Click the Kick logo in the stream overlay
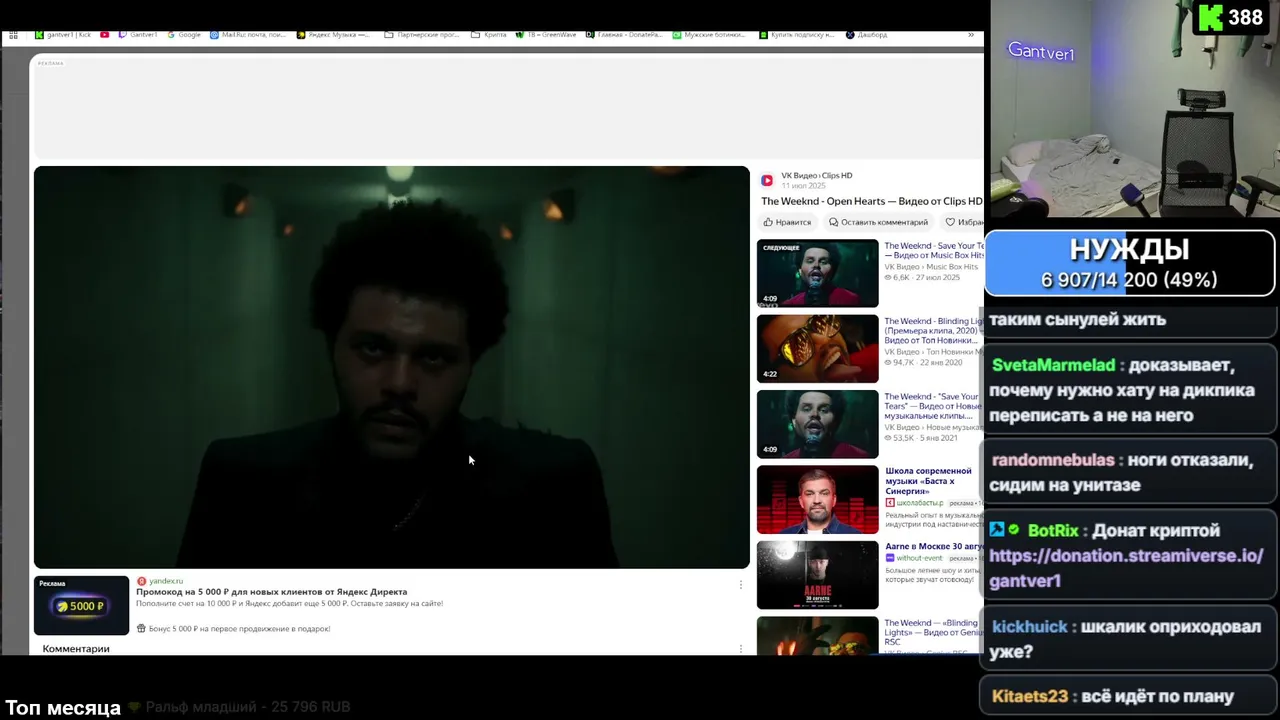Screen dimensions: 1280x720 [x=1210, y=18]
